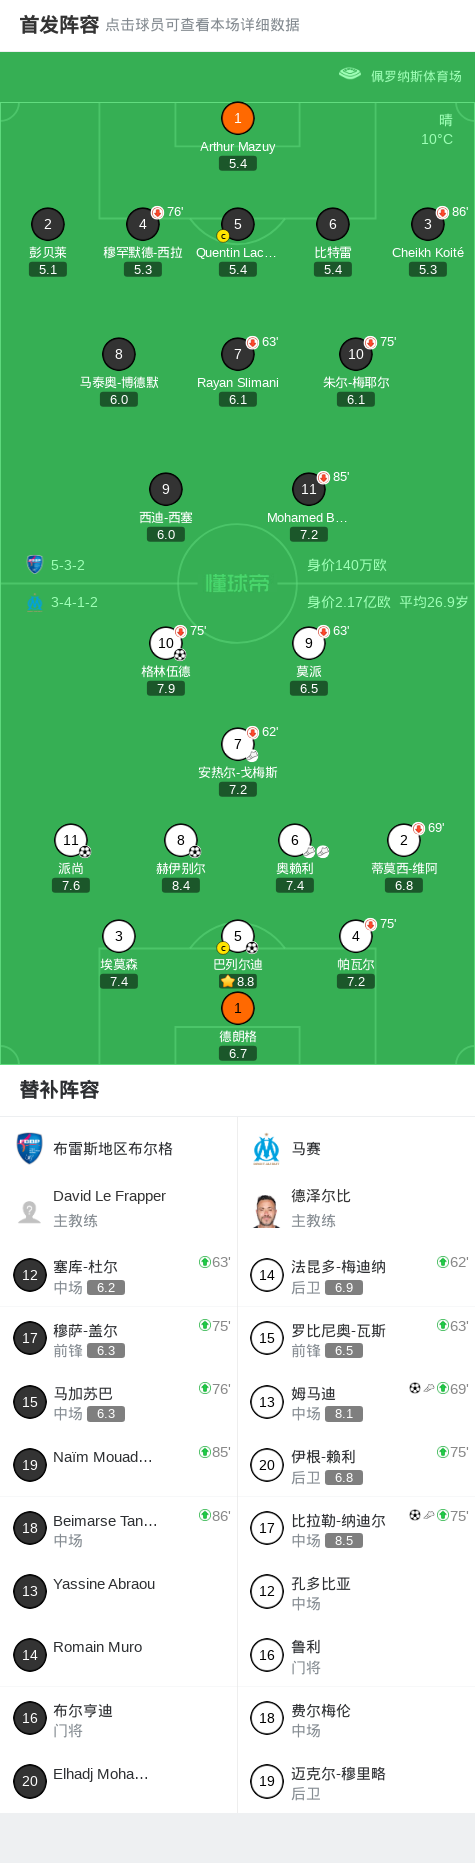This screenshot has width=475, height=1863.
Task: Tap 安热尔-戈梅斯 number 7 player circle
Action: click(x=238, y=745)
